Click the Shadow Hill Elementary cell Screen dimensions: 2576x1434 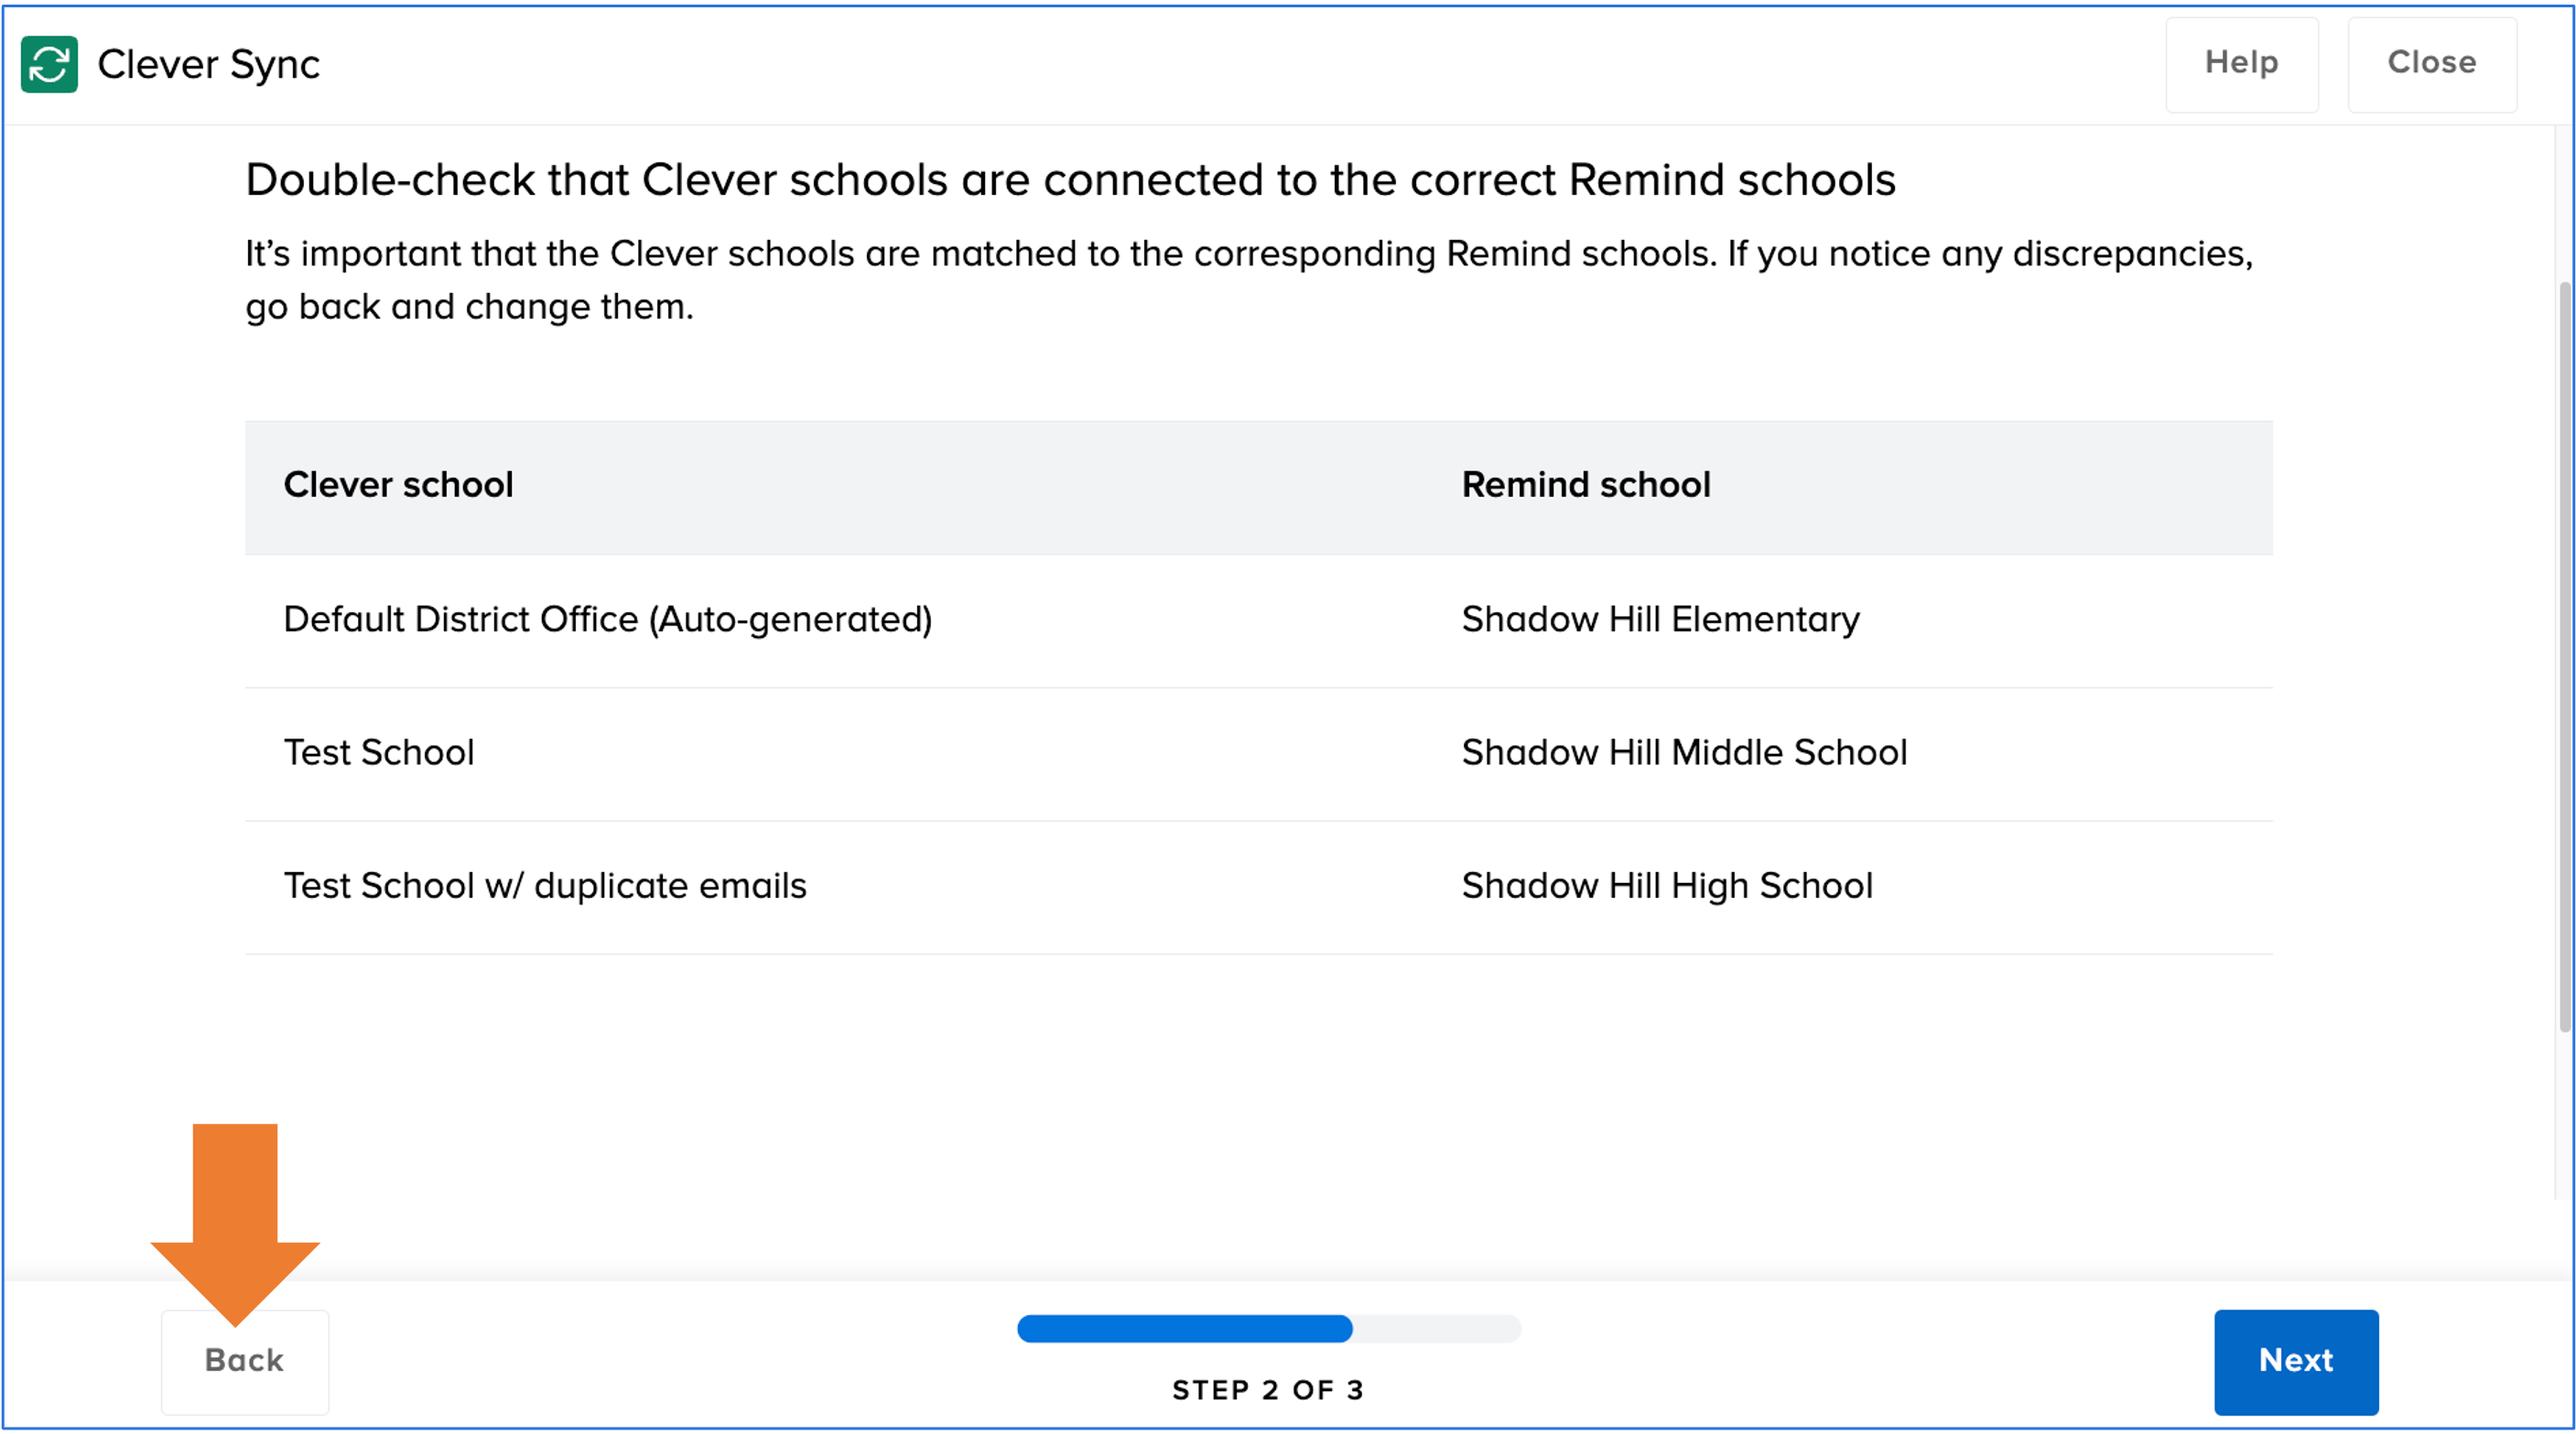coord(1660,620)
